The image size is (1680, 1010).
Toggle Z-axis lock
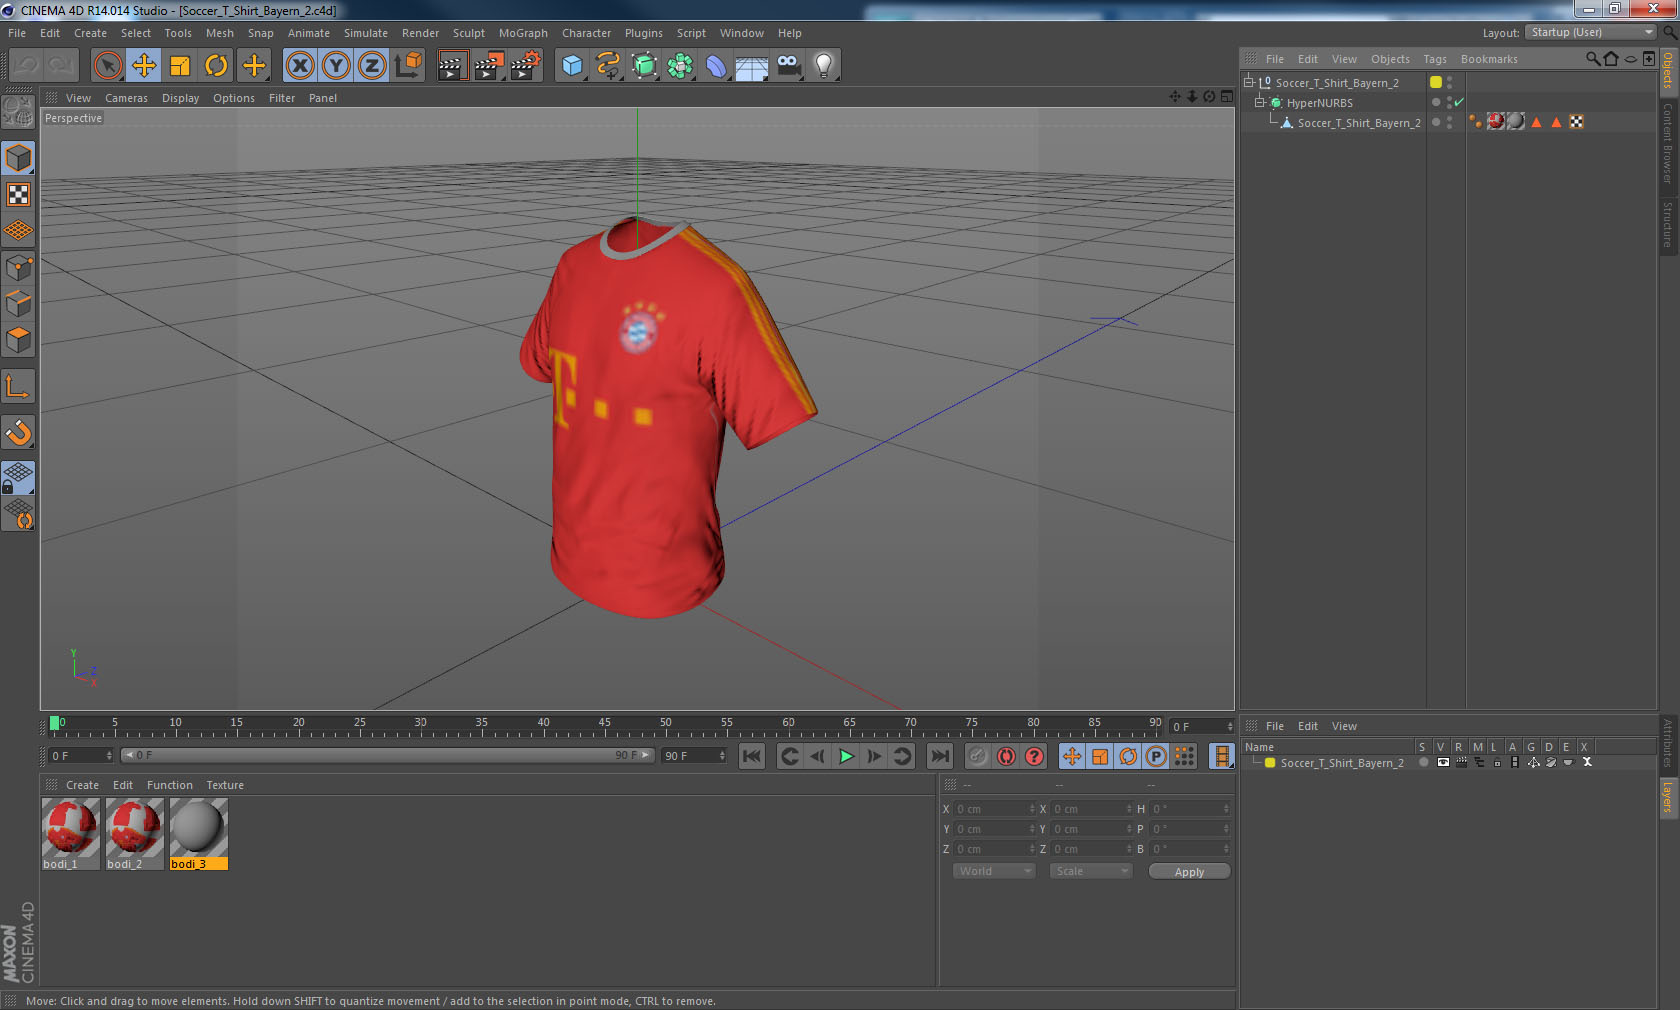(x=372, y=66)
